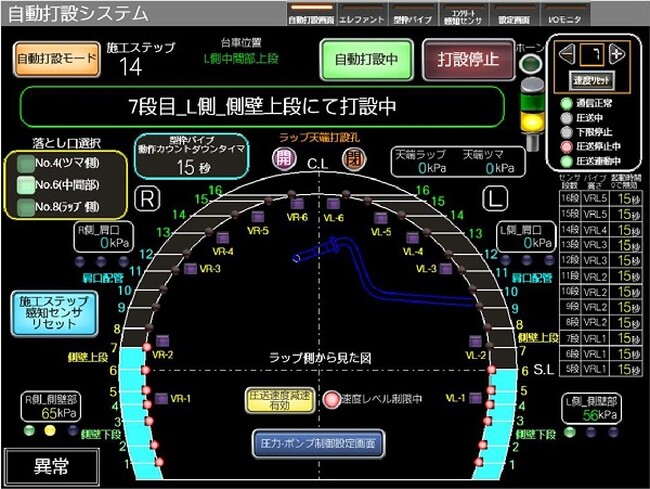
Task: Click the signal tower light icon
Action: click(532, 113)
